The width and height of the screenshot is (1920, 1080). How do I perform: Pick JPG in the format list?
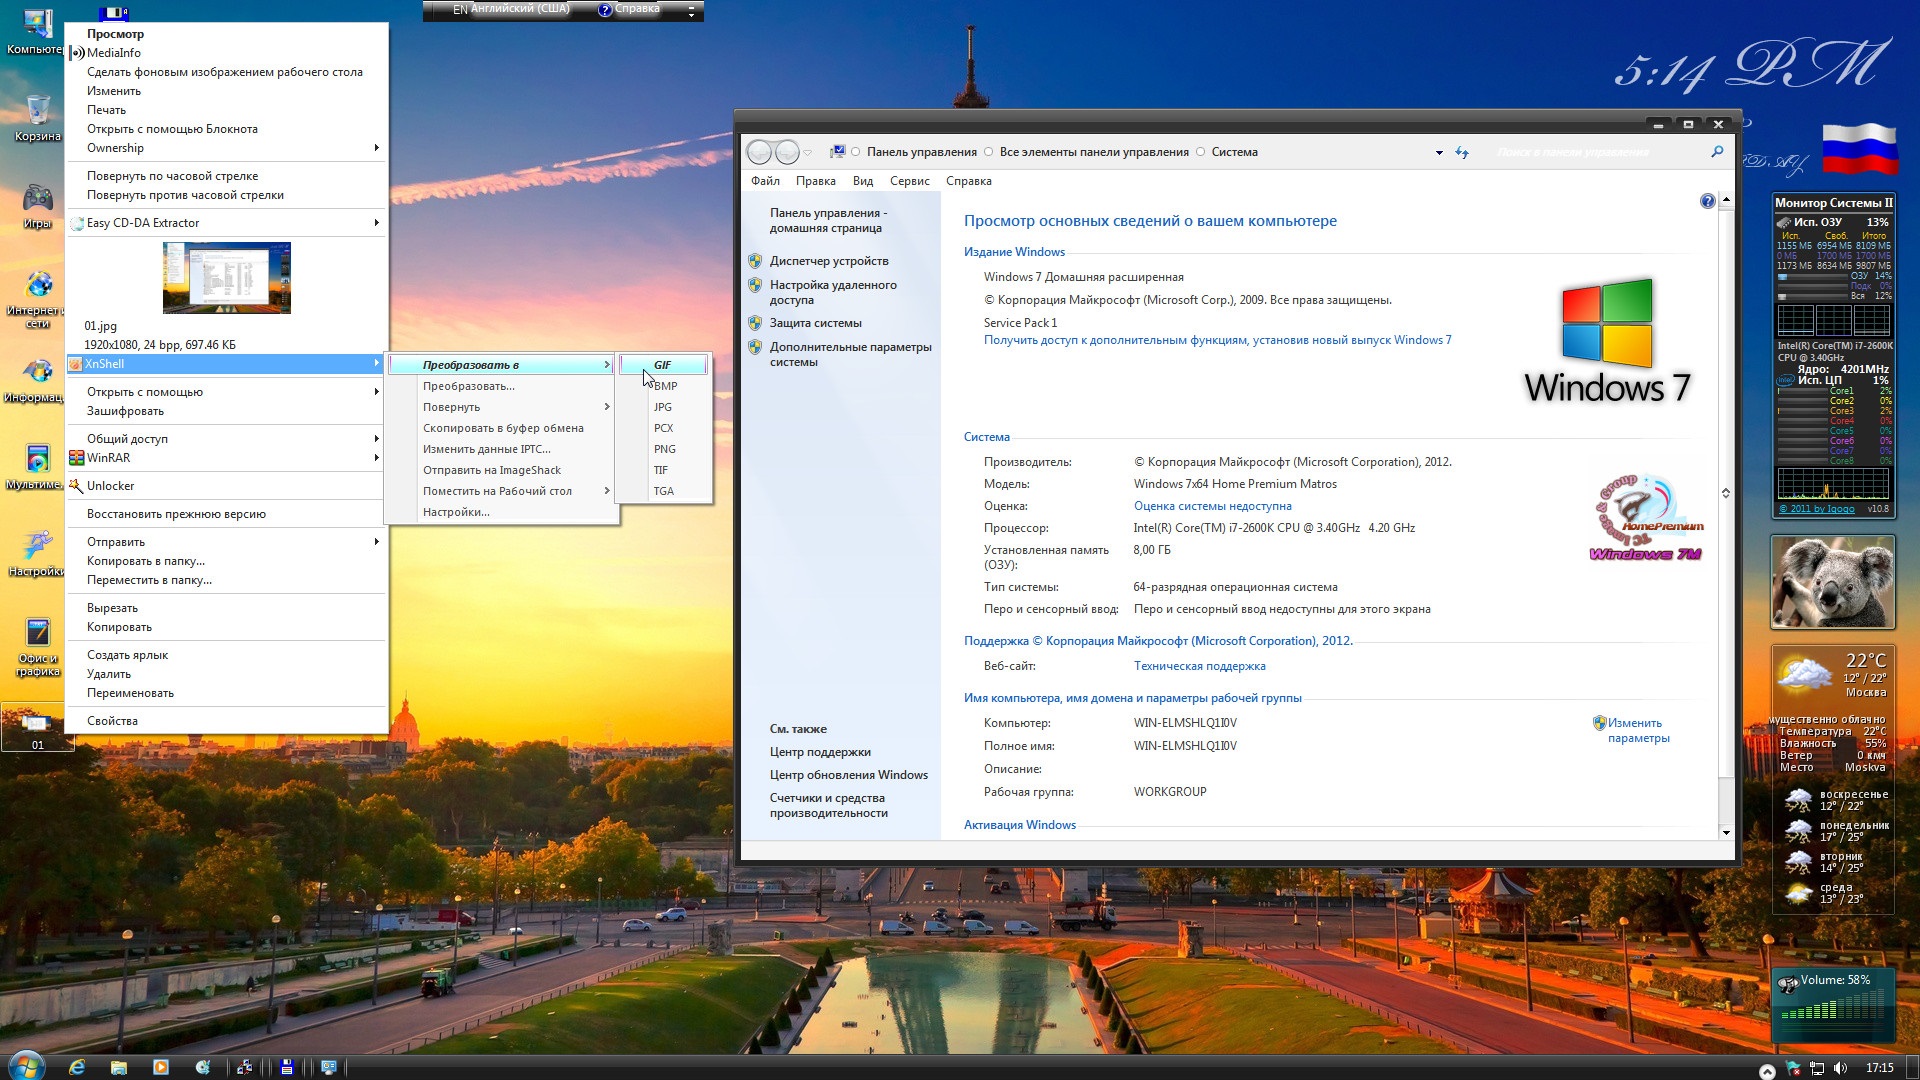tap(663, 407)
